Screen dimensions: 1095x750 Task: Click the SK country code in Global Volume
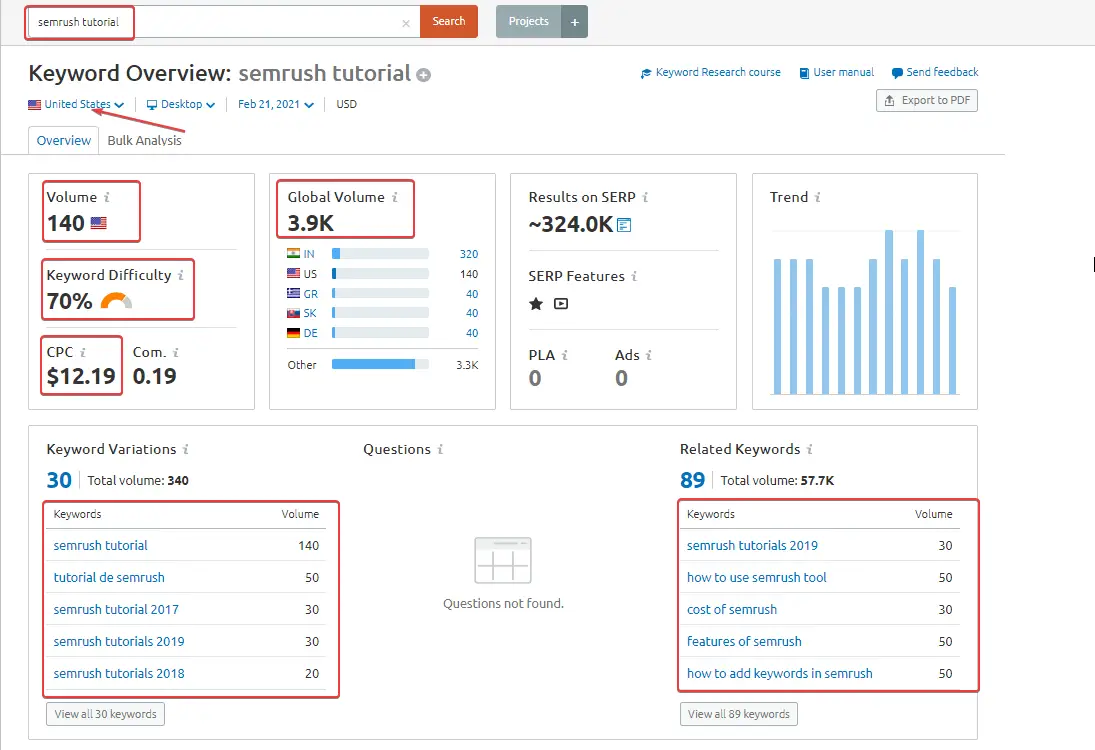pyautogui.click(x=310, y=314)
